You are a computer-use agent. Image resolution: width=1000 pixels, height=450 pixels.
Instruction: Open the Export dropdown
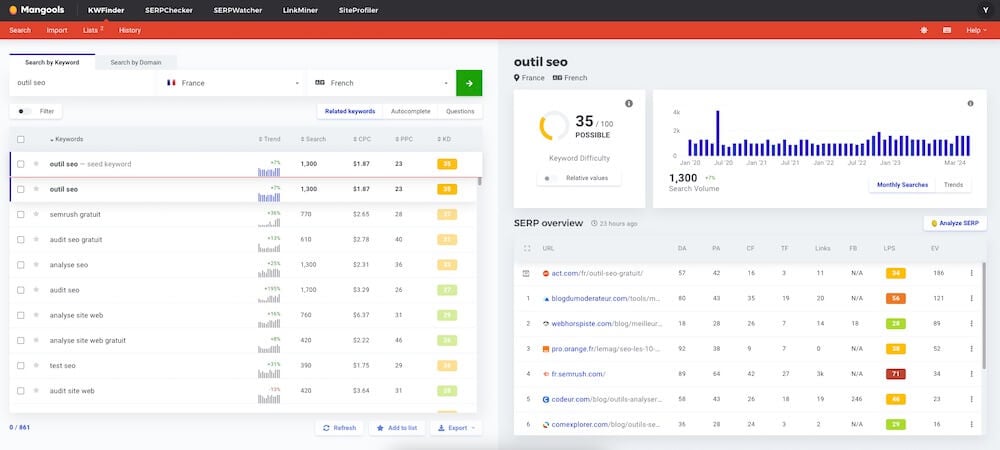(x=457, y=428)
